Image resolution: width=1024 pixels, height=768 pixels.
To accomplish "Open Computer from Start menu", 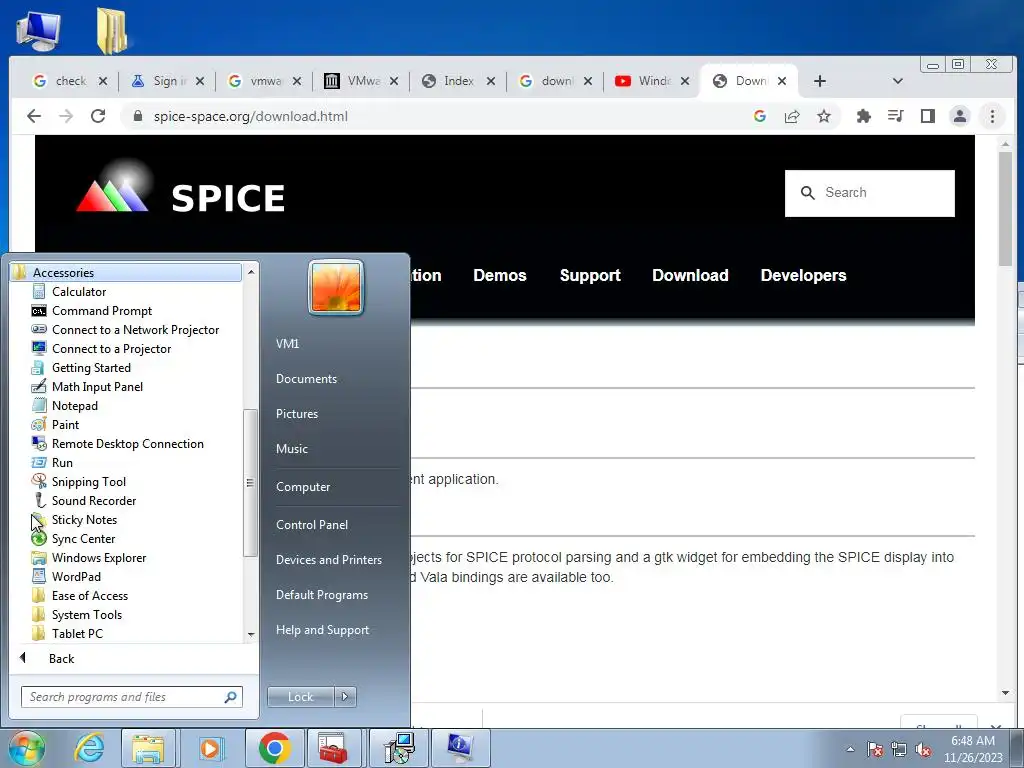I will point(302,487).
